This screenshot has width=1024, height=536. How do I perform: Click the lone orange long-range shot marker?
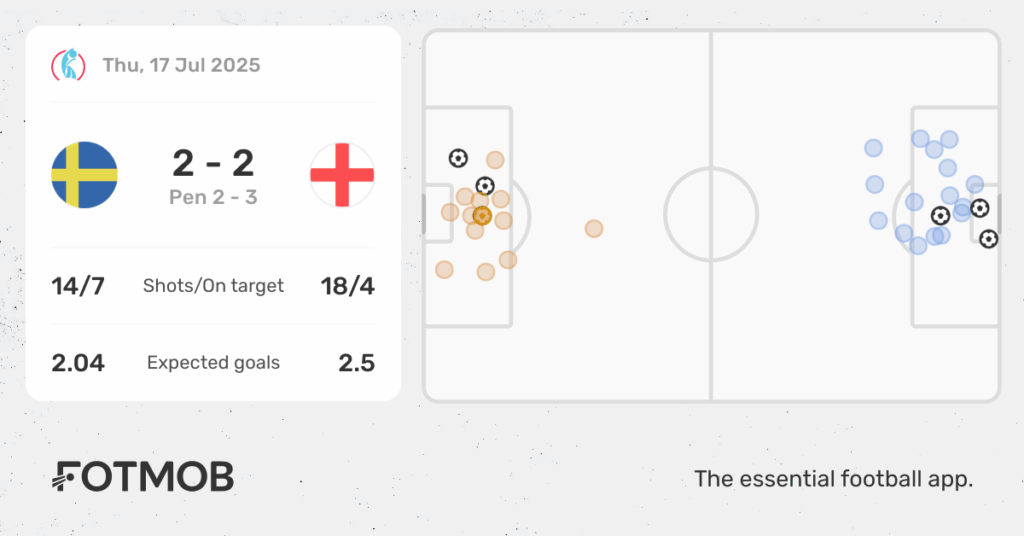pyautogui.click(x=594, y=229)
